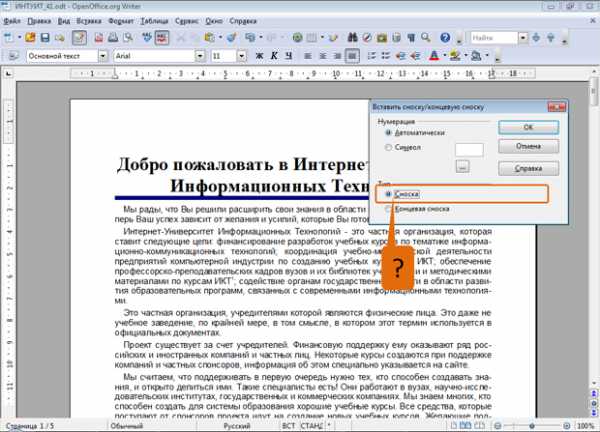The height and width of the screenshot is (432, 600).
Task: Run the Spelling and Grammar check icon
Action: [147, 37]
